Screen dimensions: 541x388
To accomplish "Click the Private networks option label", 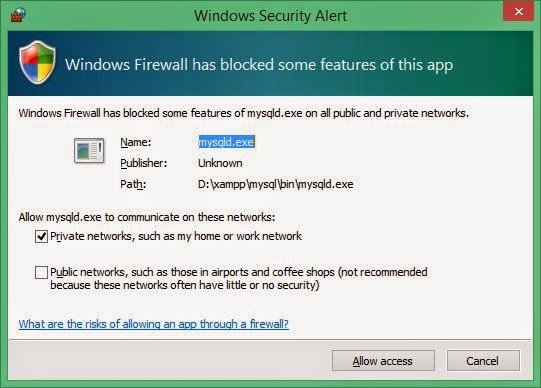I will click(x=176, y=236).
